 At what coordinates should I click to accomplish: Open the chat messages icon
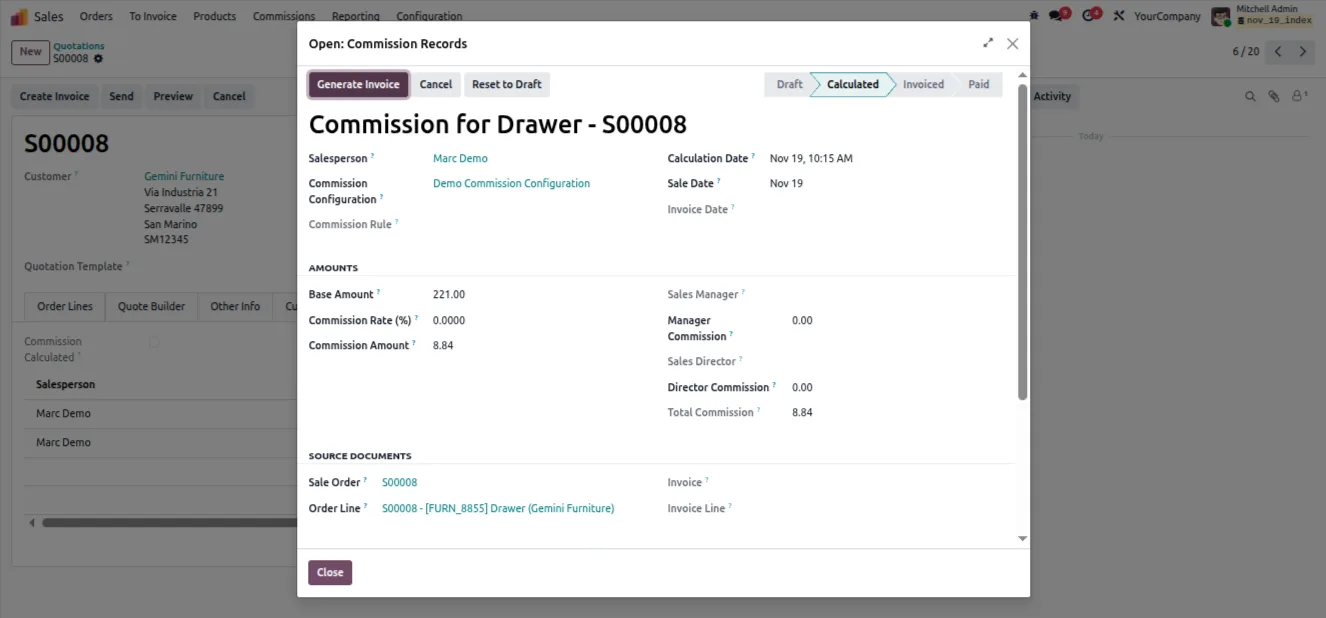coord(1057,16)
